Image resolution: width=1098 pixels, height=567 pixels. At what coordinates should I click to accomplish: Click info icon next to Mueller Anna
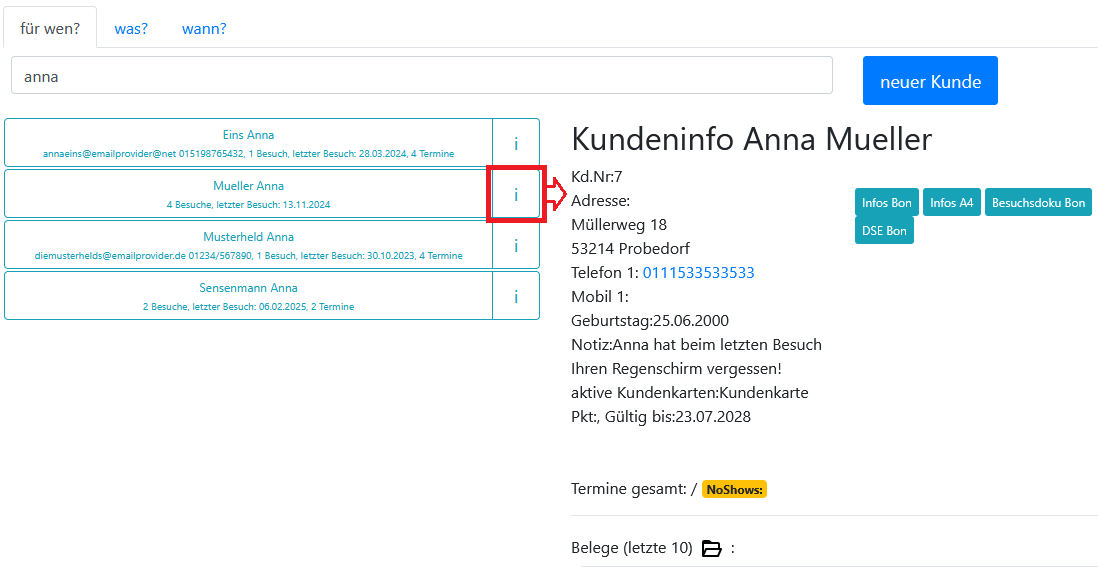(516, 194)
